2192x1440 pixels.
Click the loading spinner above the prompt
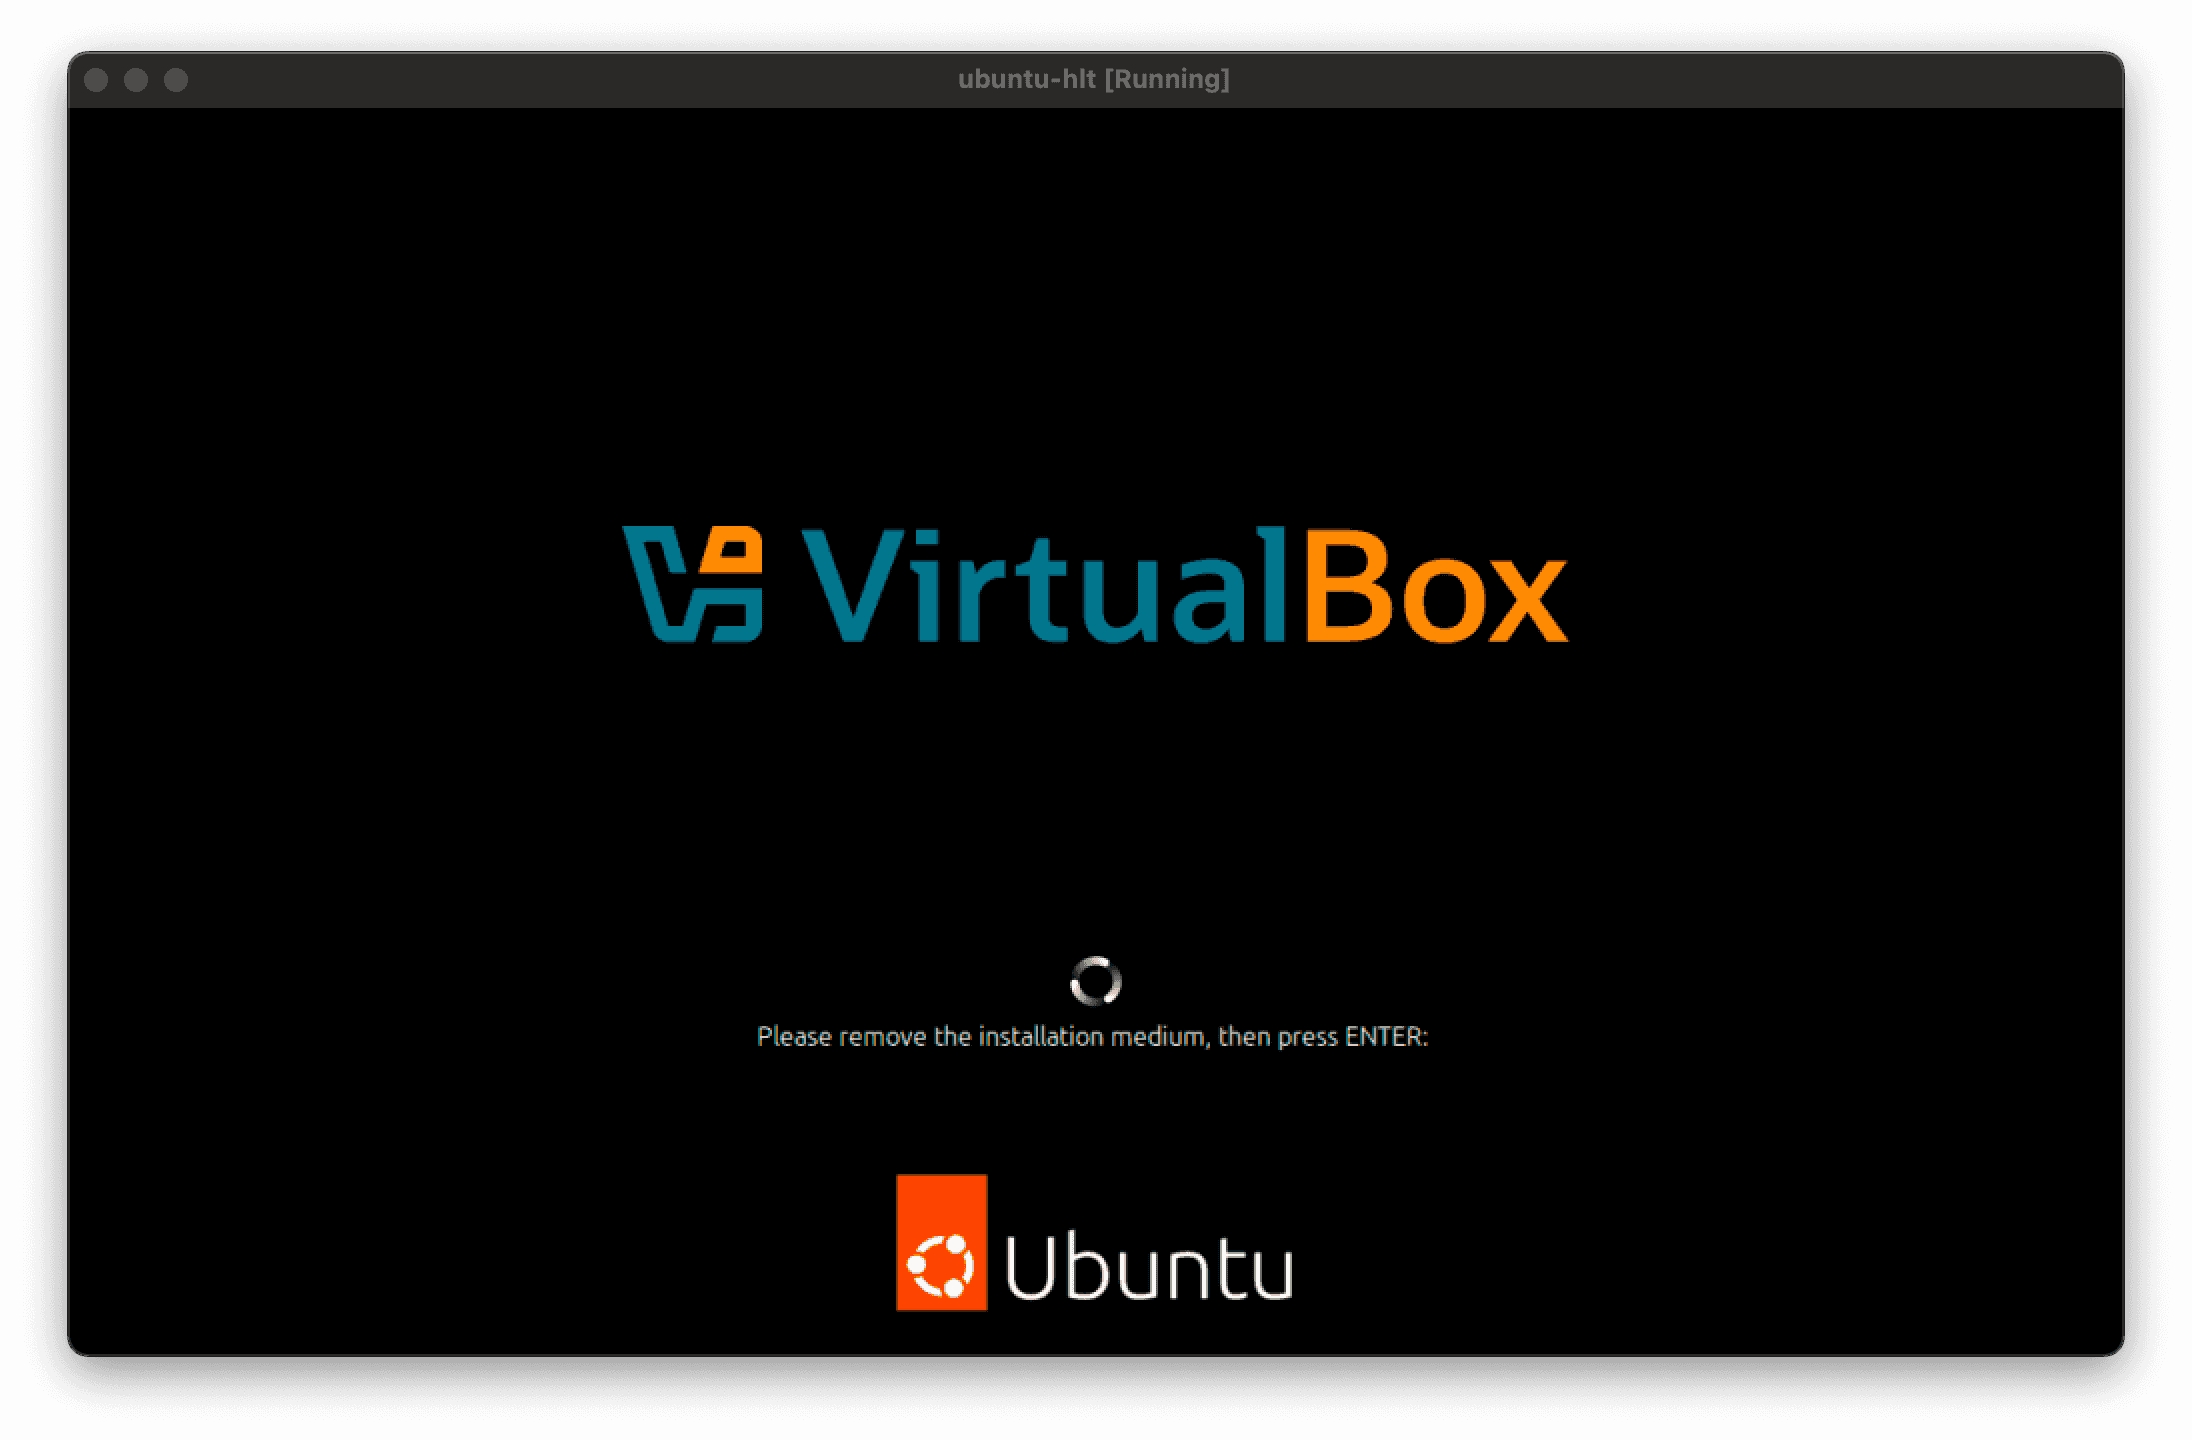coord(1096,981)
